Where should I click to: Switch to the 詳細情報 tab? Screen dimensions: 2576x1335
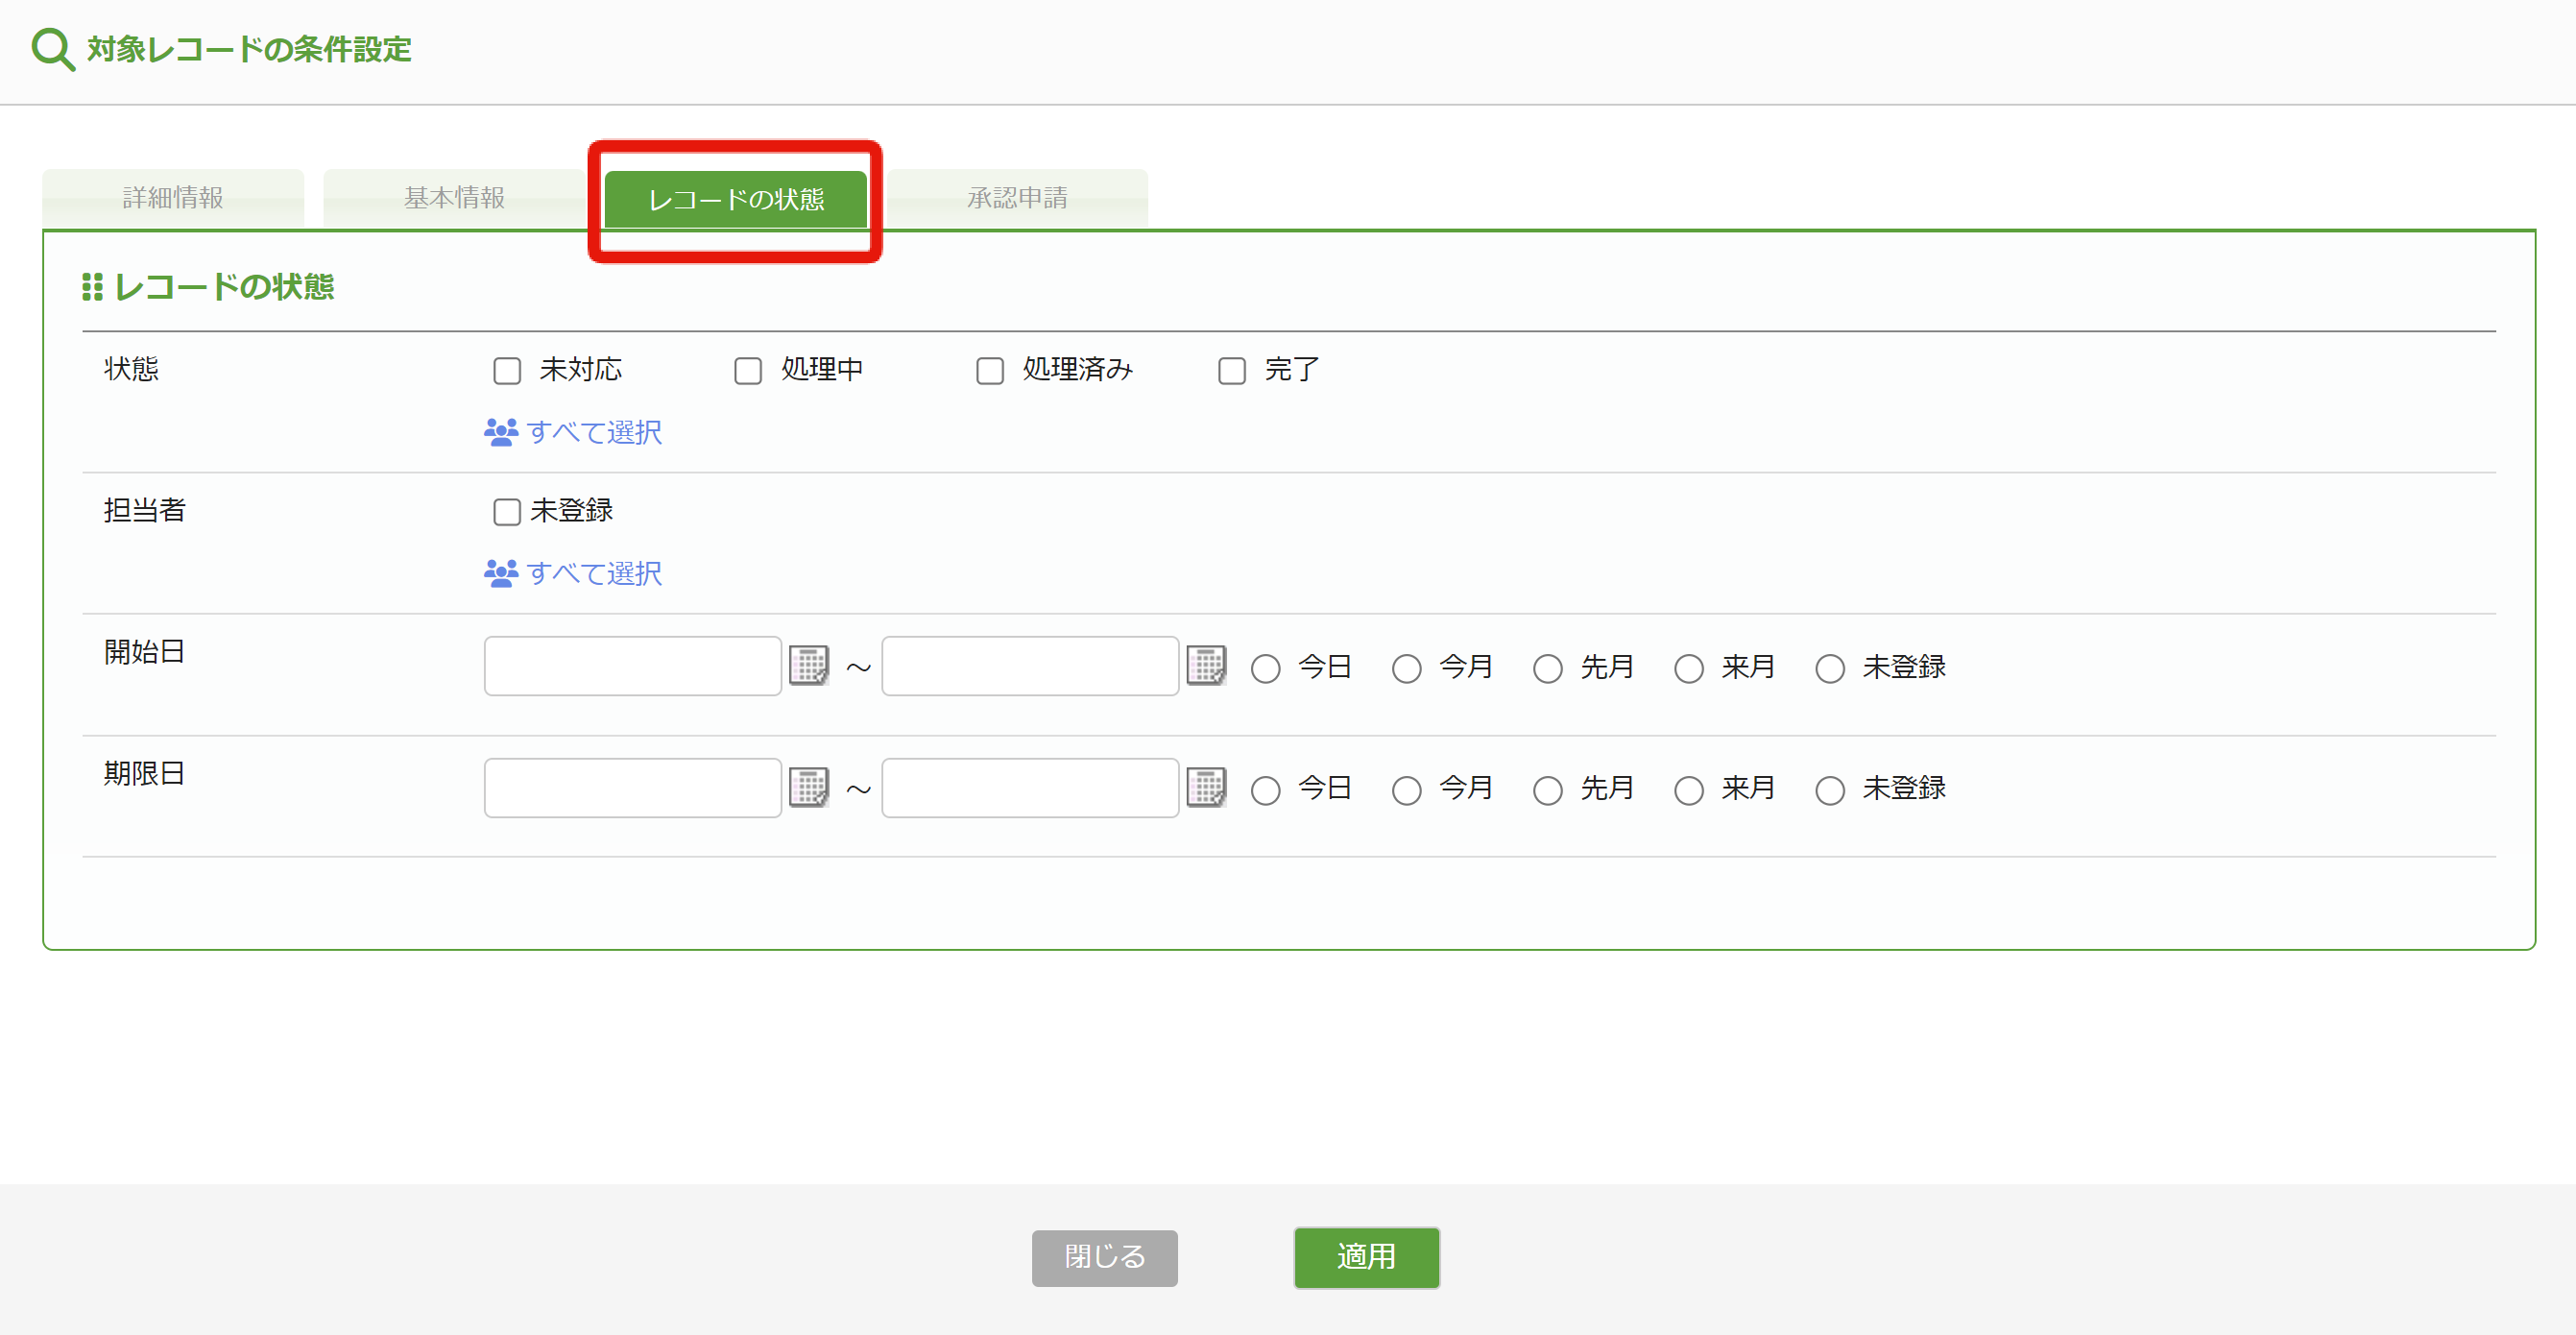[173, 198]
